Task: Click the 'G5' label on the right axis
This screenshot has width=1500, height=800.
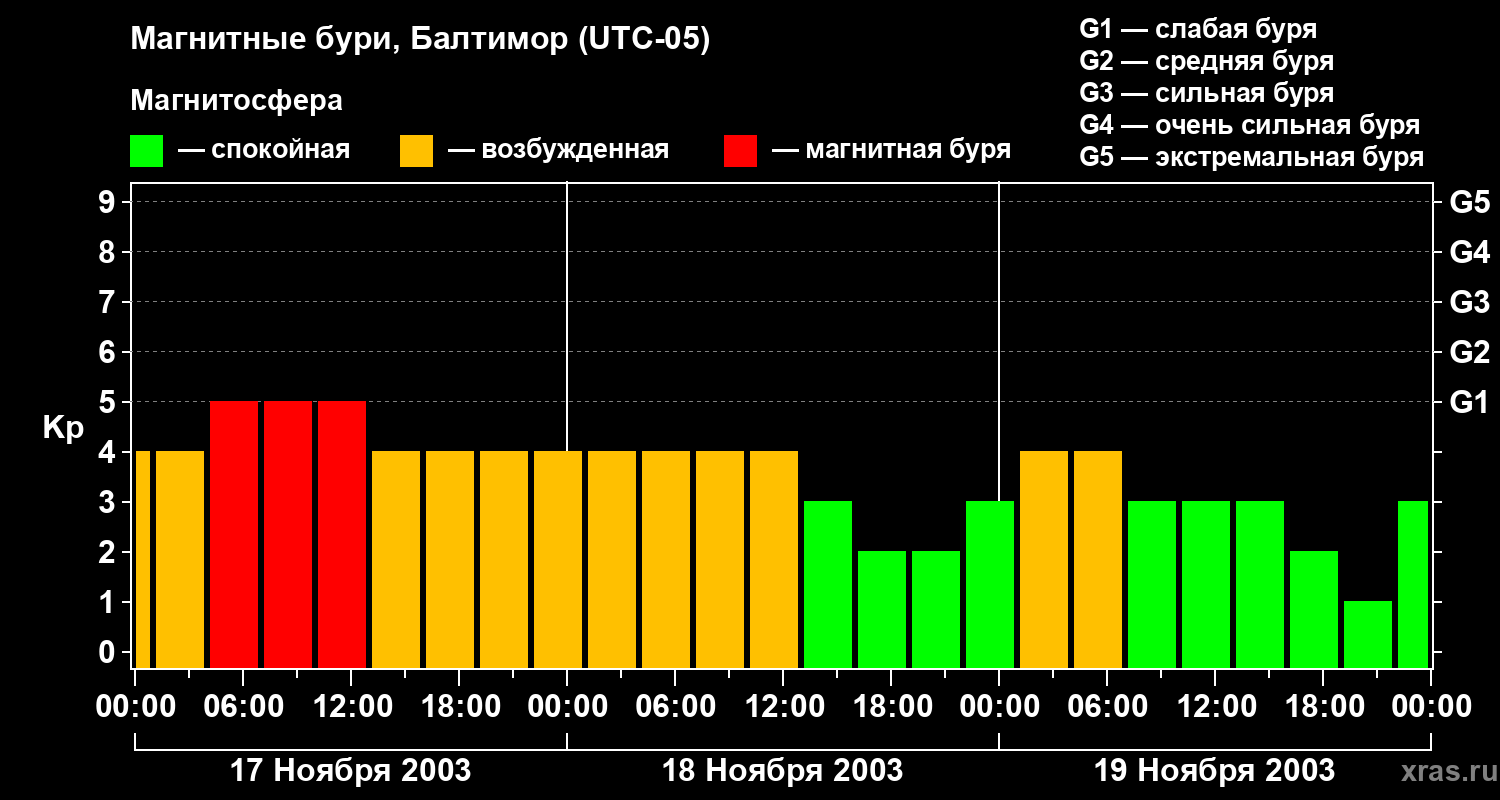Action: point(1469,202)
